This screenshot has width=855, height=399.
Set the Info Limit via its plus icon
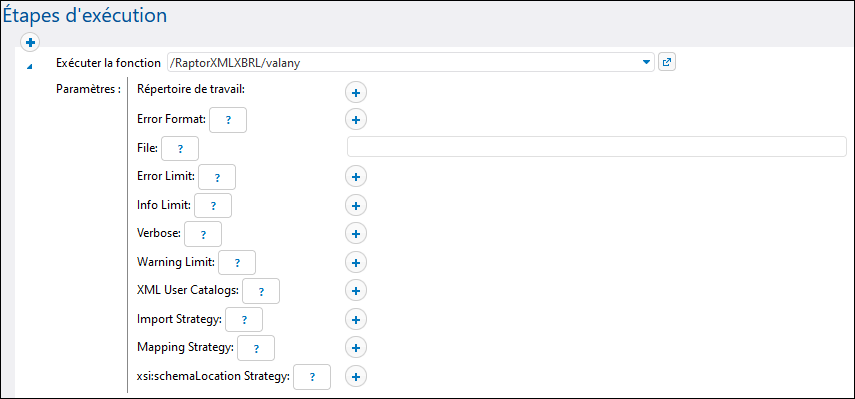click(x=356, y=205)
